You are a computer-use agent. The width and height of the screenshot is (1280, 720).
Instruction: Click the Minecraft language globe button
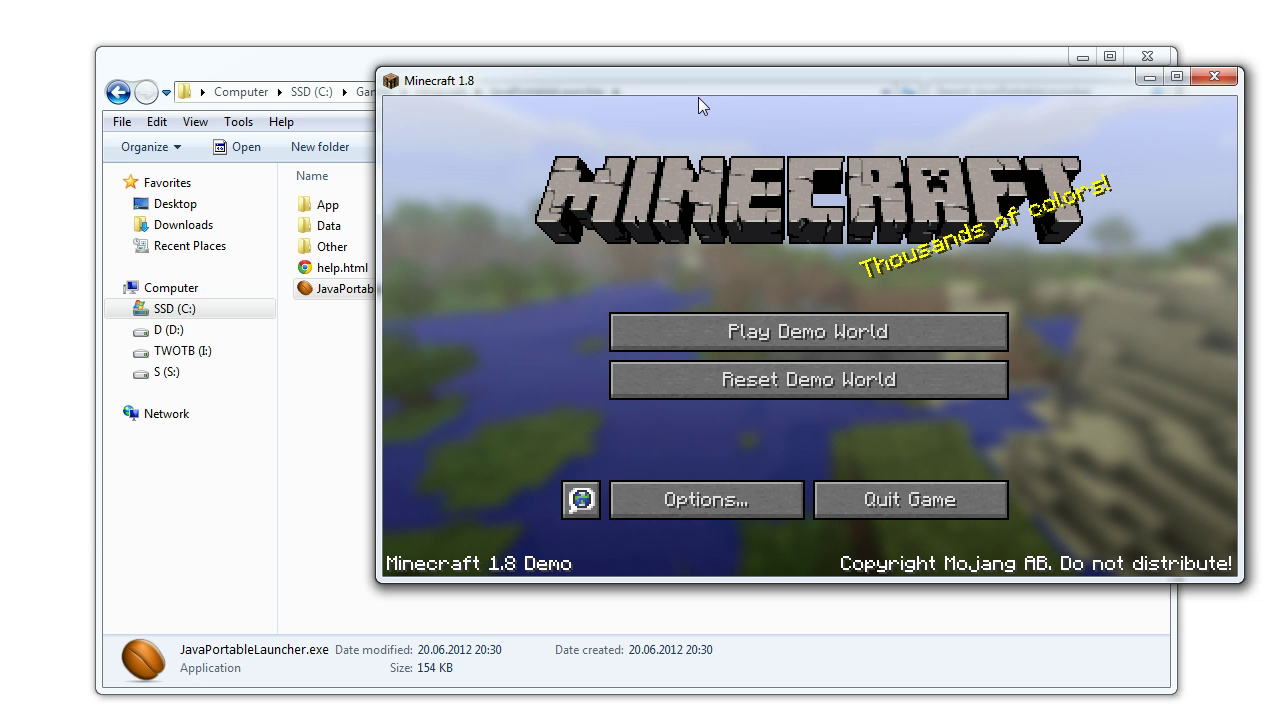point(580,500)
